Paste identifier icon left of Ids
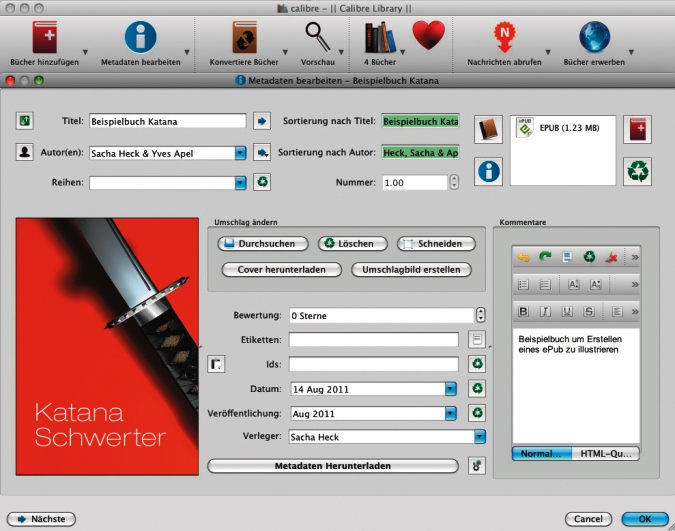675x531 pixels. point(216,364)
